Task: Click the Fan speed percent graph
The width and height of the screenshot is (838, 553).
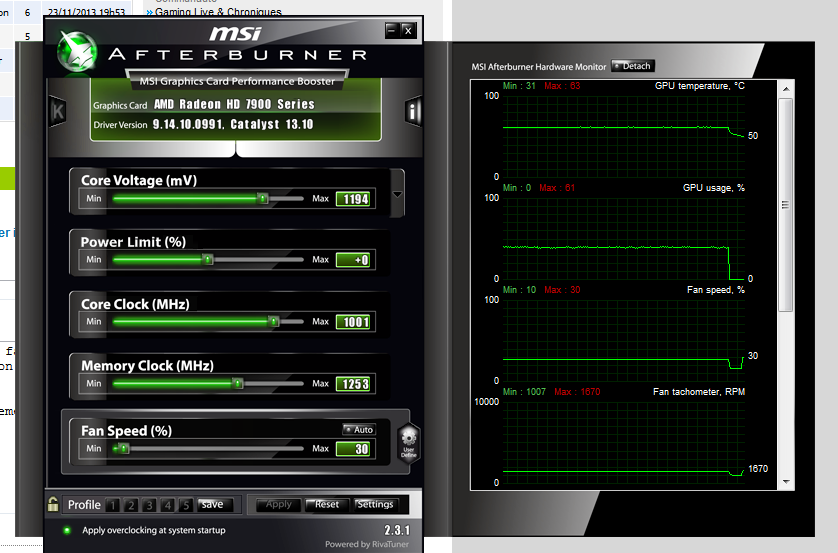Action: tap(624, 340)
